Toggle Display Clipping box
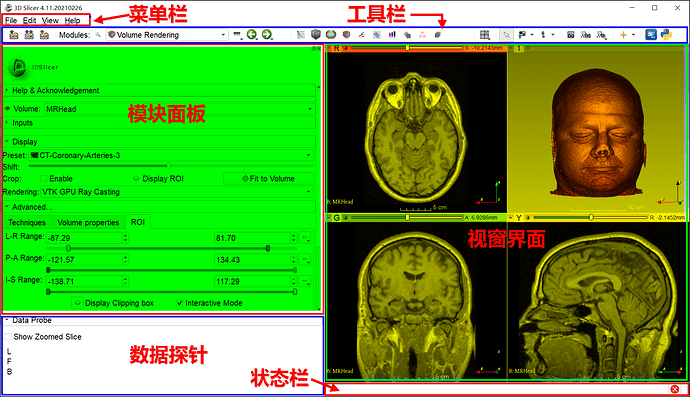Screen dimensions: 690x397 pos(78,303)
